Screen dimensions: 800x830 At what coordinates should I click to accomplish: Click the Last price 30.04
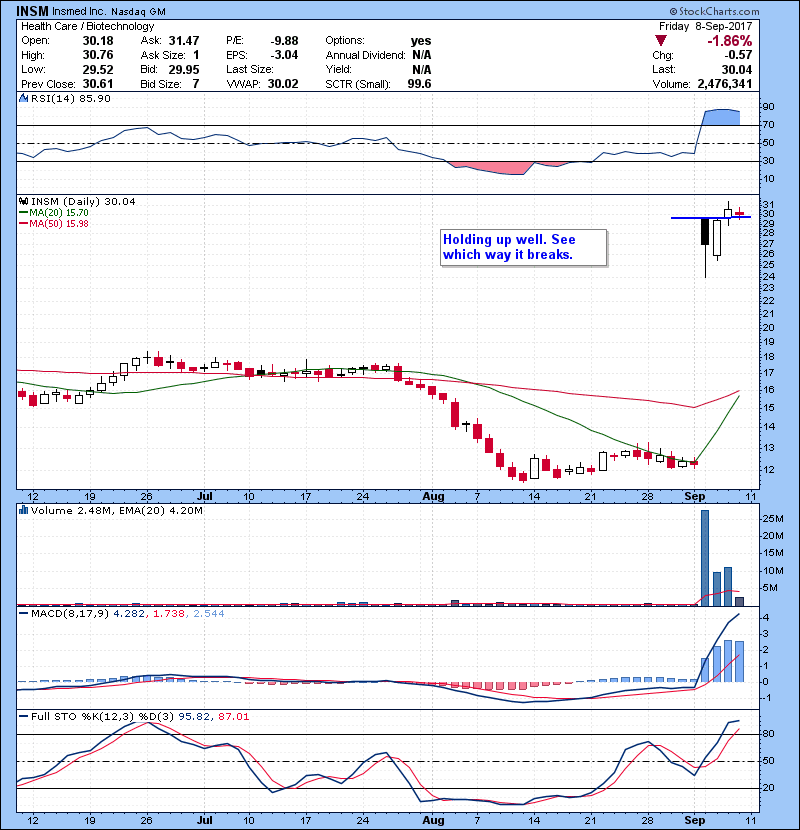tap(737, 69)
